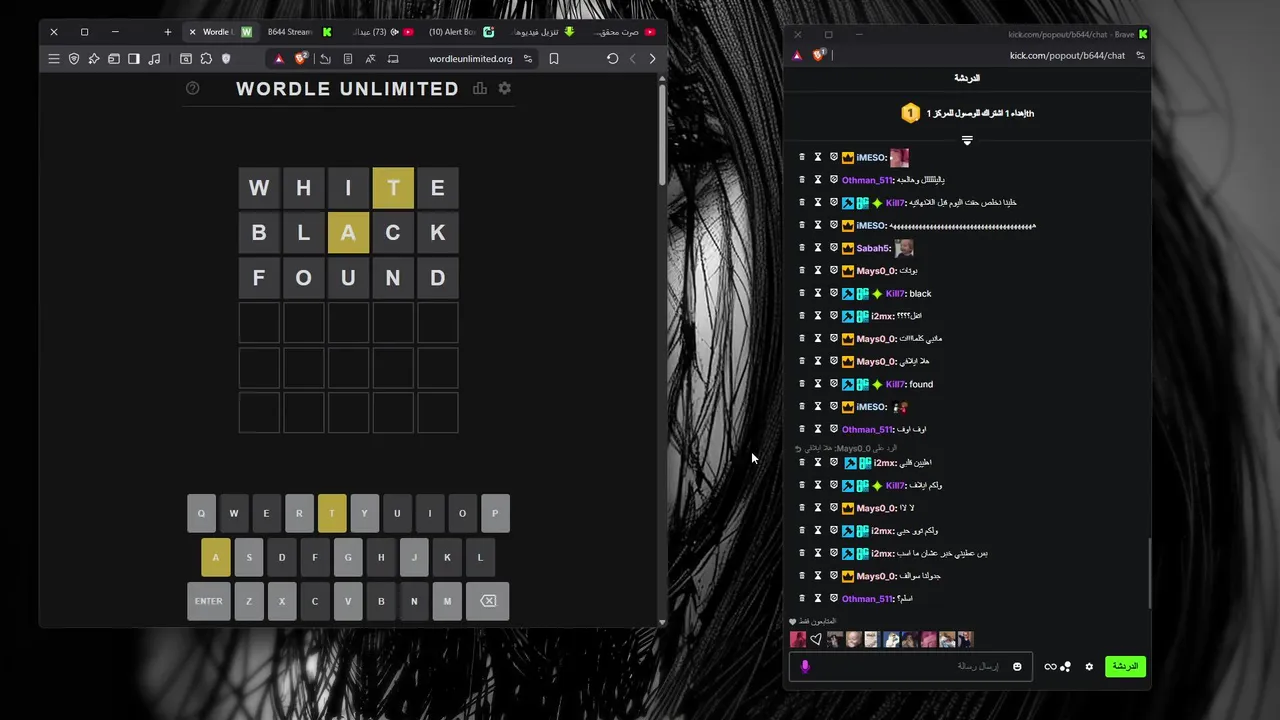Switch to the B644 Stream tab

298,32
